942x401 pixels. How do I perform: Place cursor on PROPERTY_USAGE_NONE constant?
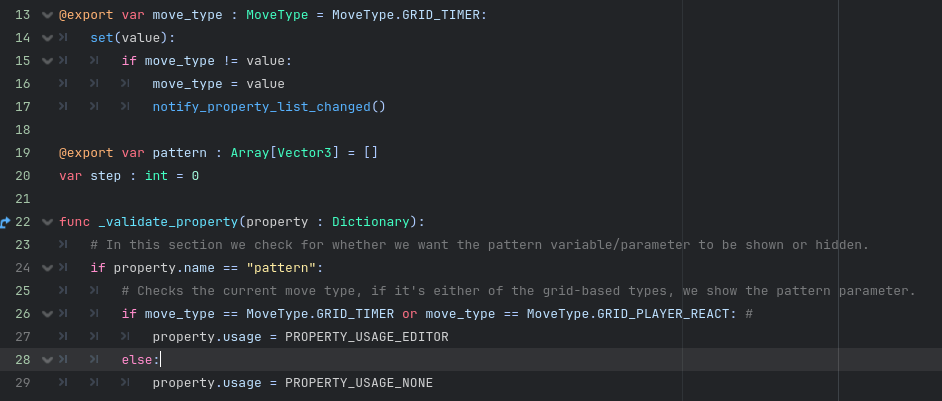click(358, 383)
